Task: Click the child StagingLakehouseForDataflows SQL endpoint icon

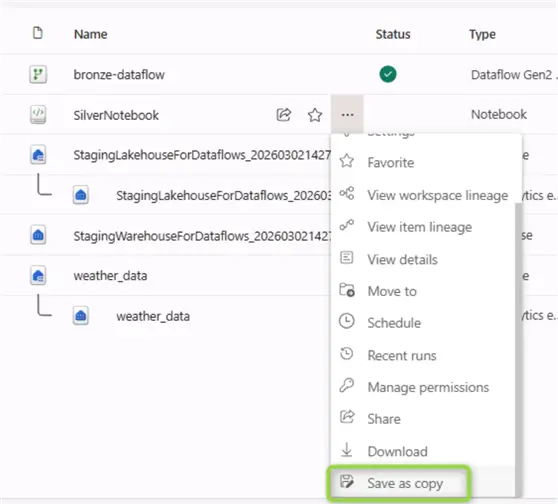Action: (x=81, y=195)
